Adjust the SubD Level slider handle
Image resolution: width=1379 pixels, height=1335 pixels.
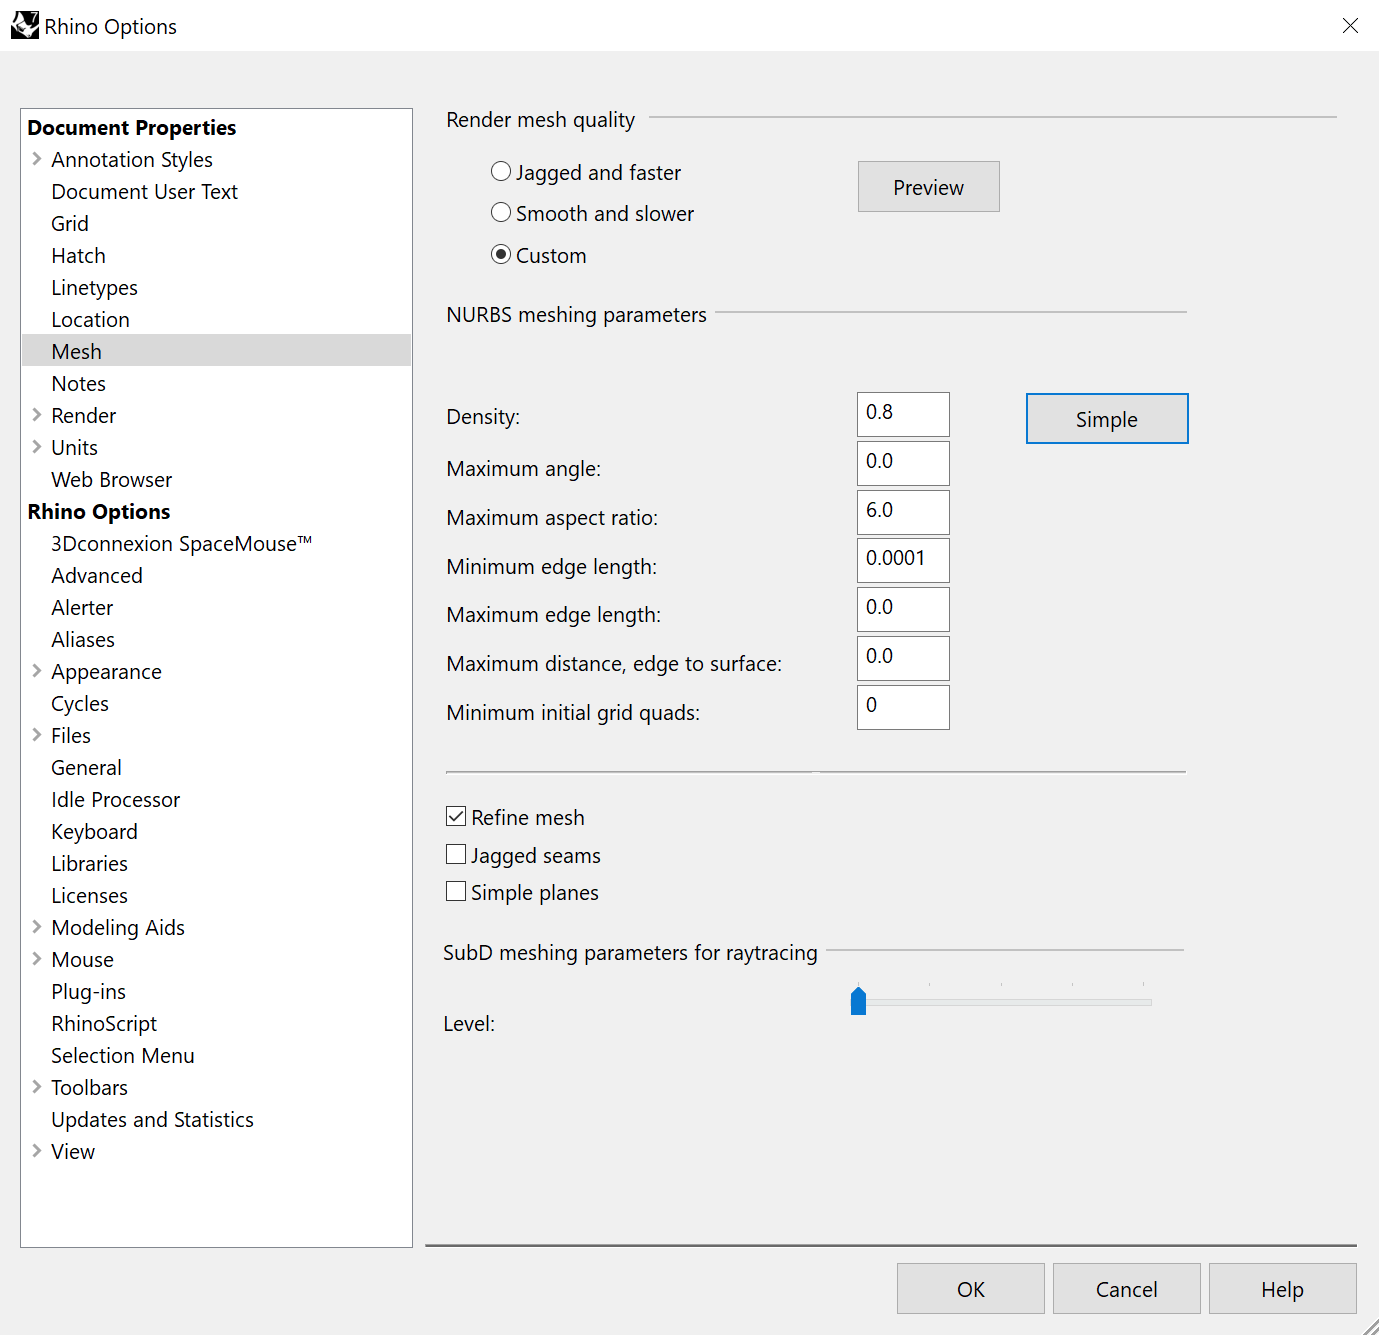click(858, 1001)
